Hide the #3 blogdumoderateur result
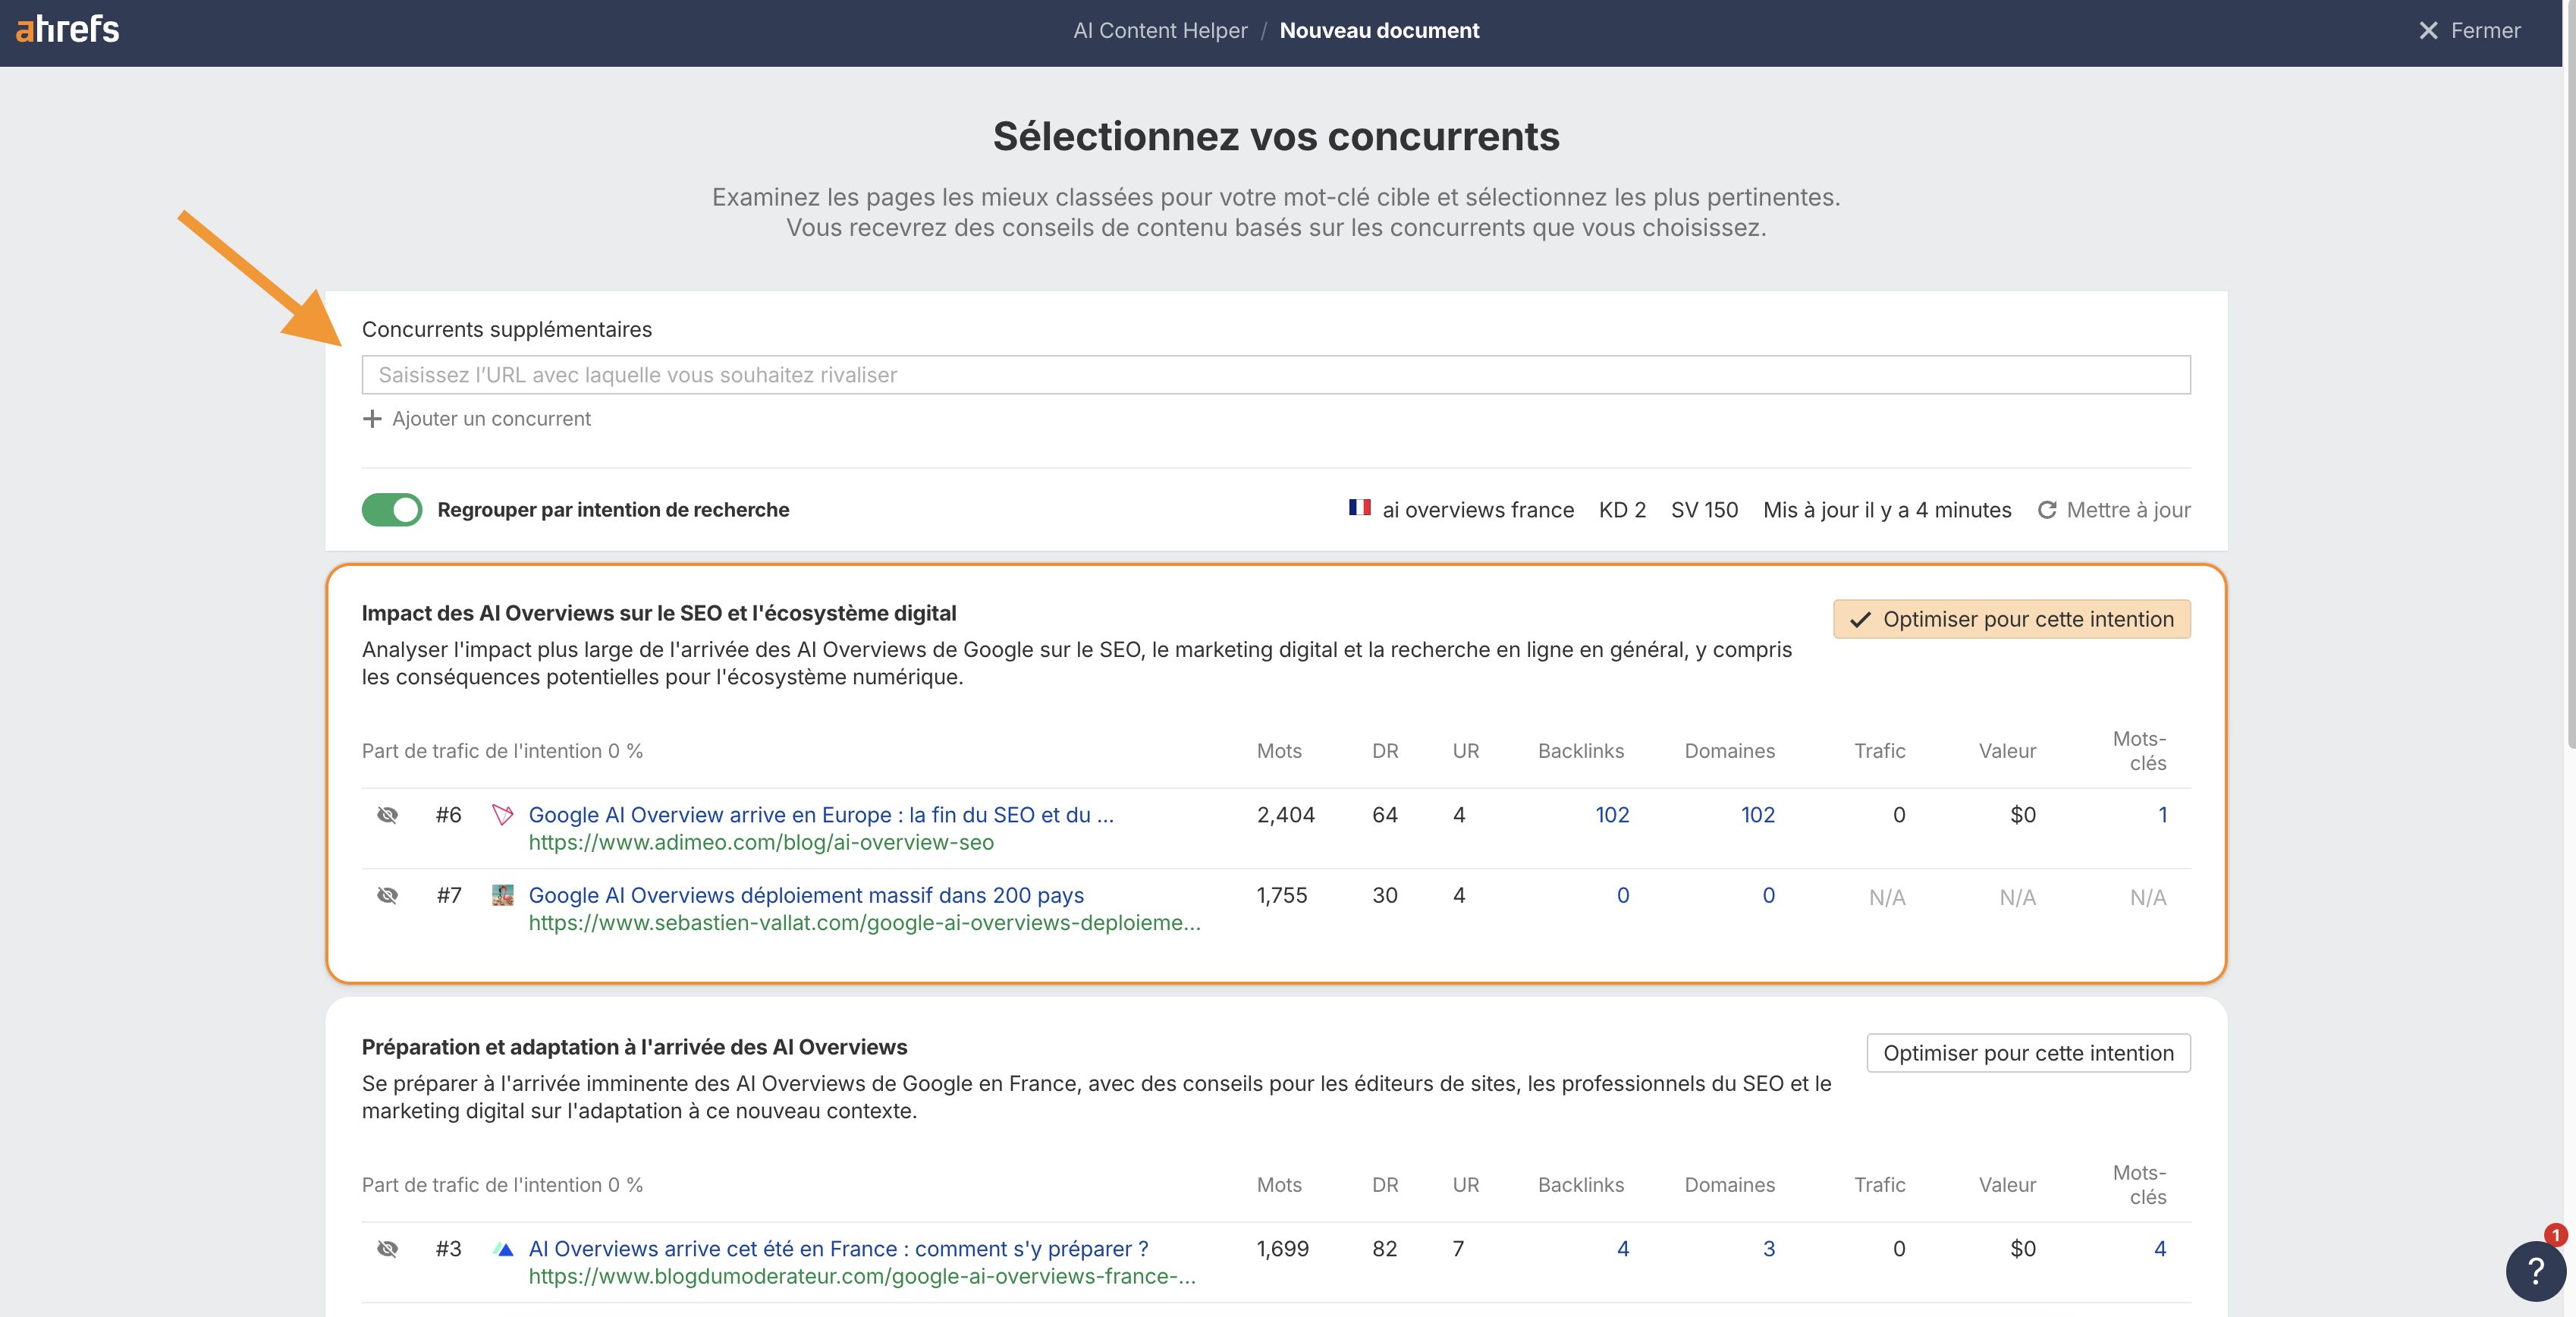 (387, 1249)
